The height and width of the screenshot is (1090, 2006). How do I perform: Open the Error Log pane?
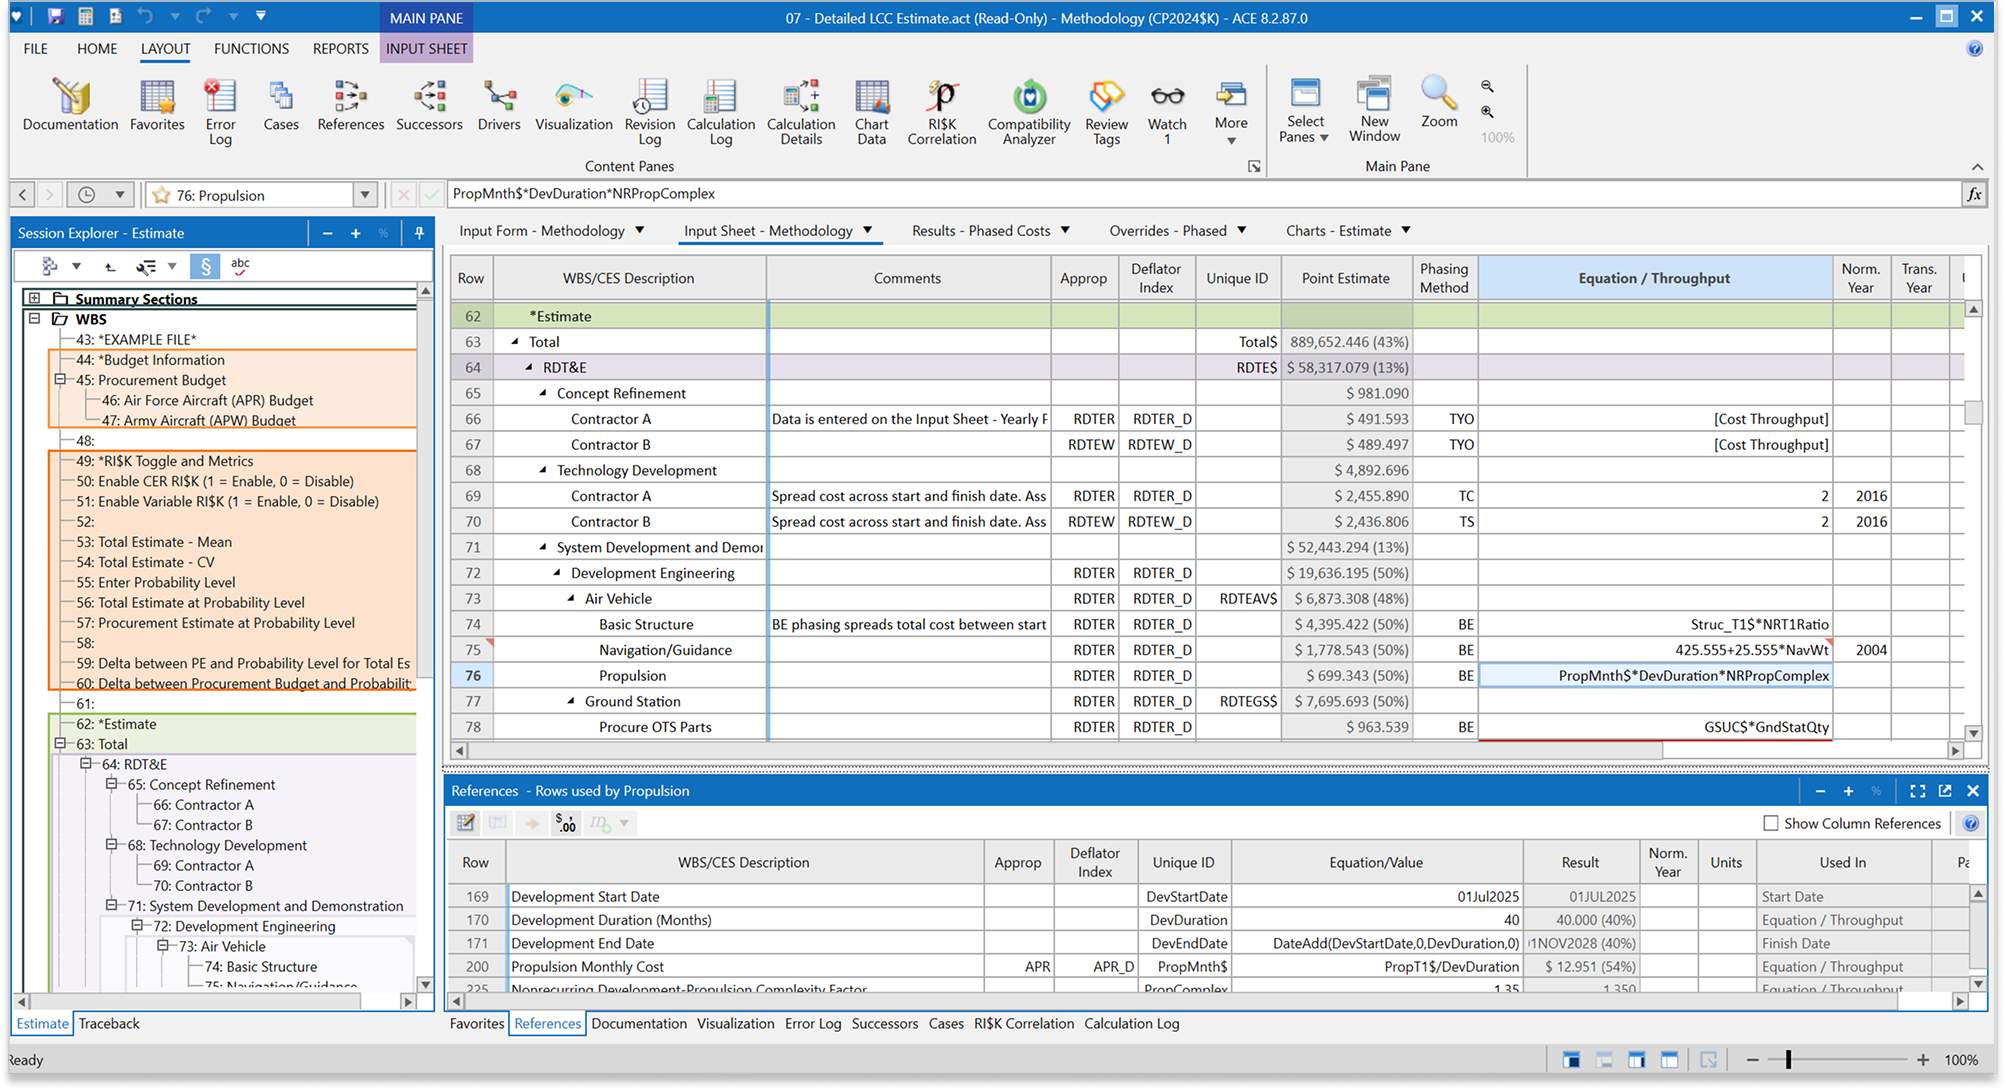point(220,108)
